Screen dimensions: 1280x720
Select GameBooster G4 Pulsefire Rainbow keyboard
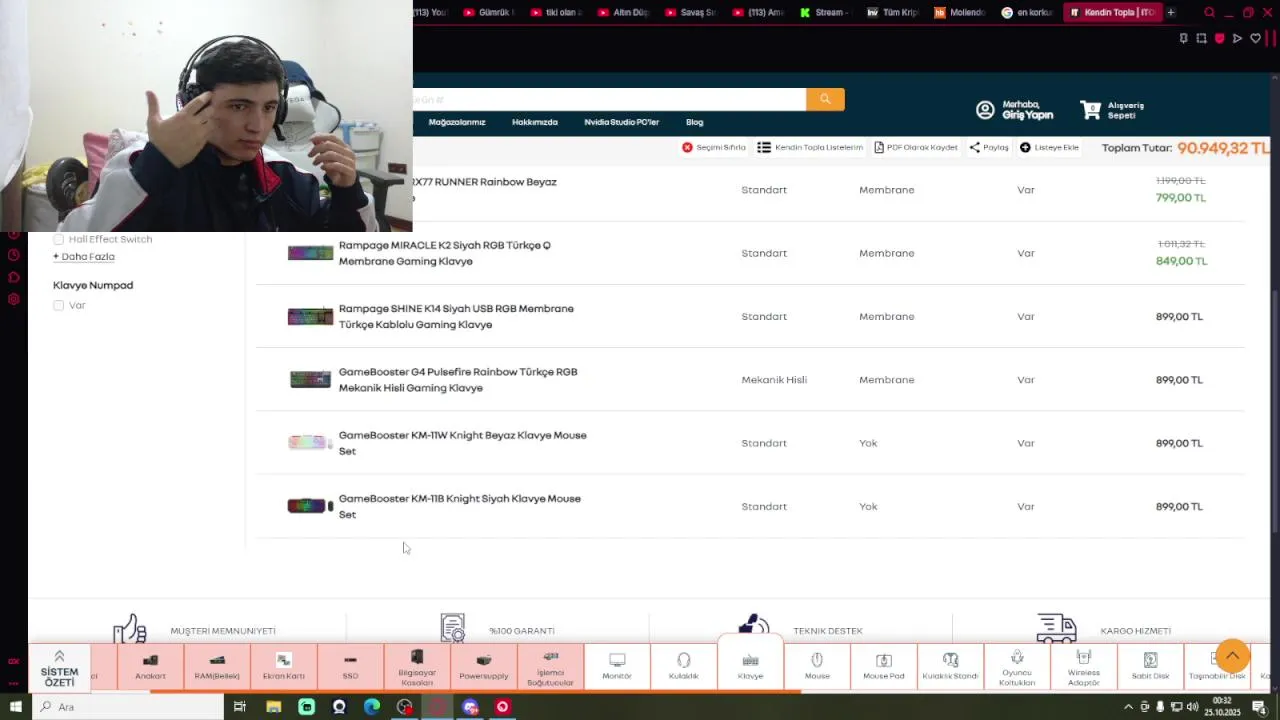[458, 380]
